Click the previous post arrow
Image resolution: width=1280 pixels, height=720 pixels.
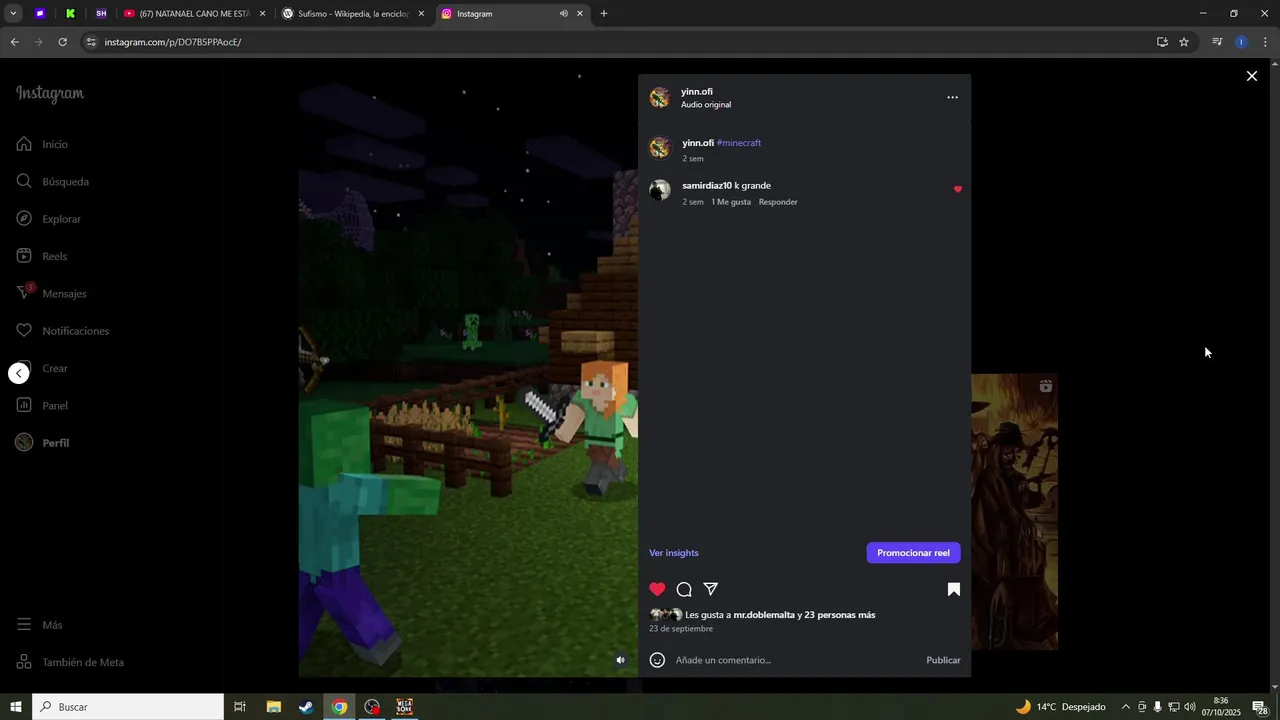(19, 373)
